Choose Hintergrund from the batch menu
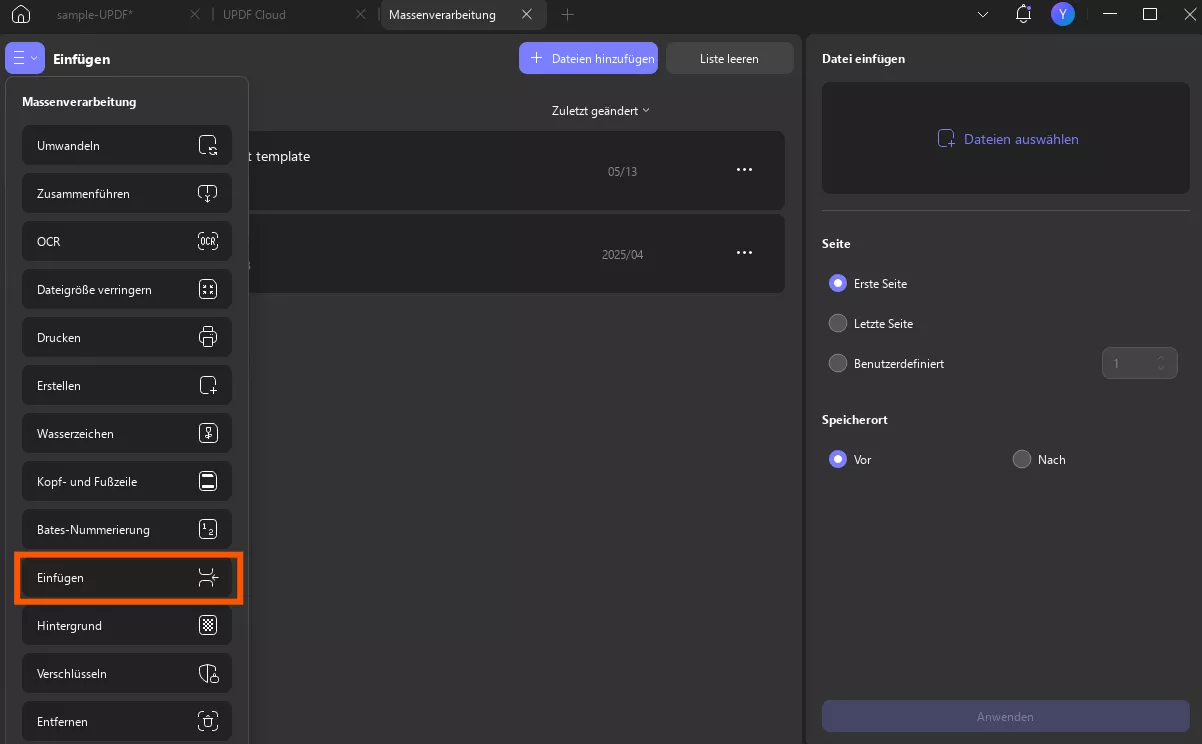The width and height of the screenshot is (1202, 744). pos(127,626)
